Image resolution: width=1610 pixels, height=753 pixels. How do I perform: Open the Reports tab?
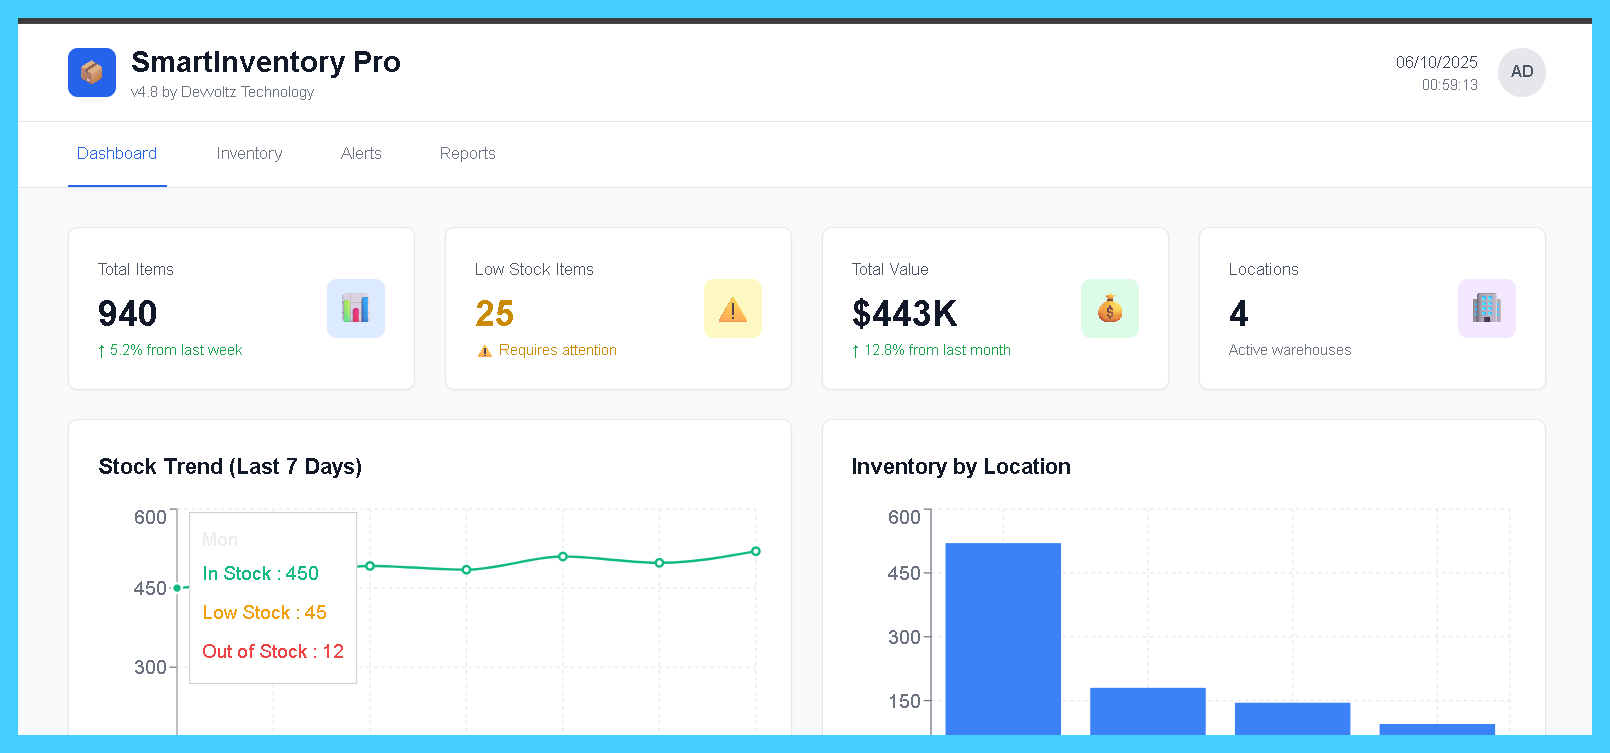[x=467, y=154]
